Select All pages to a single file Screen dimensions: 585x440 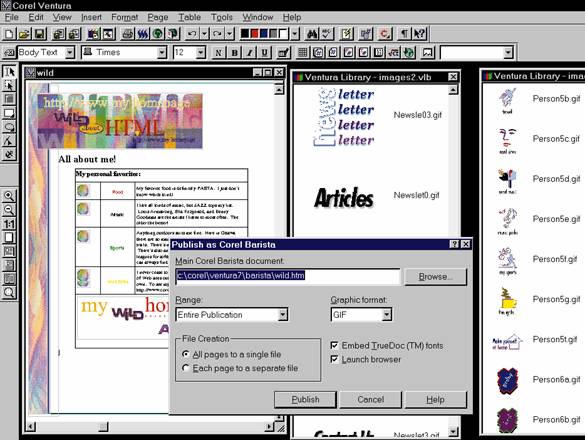[x=231, y=354]
